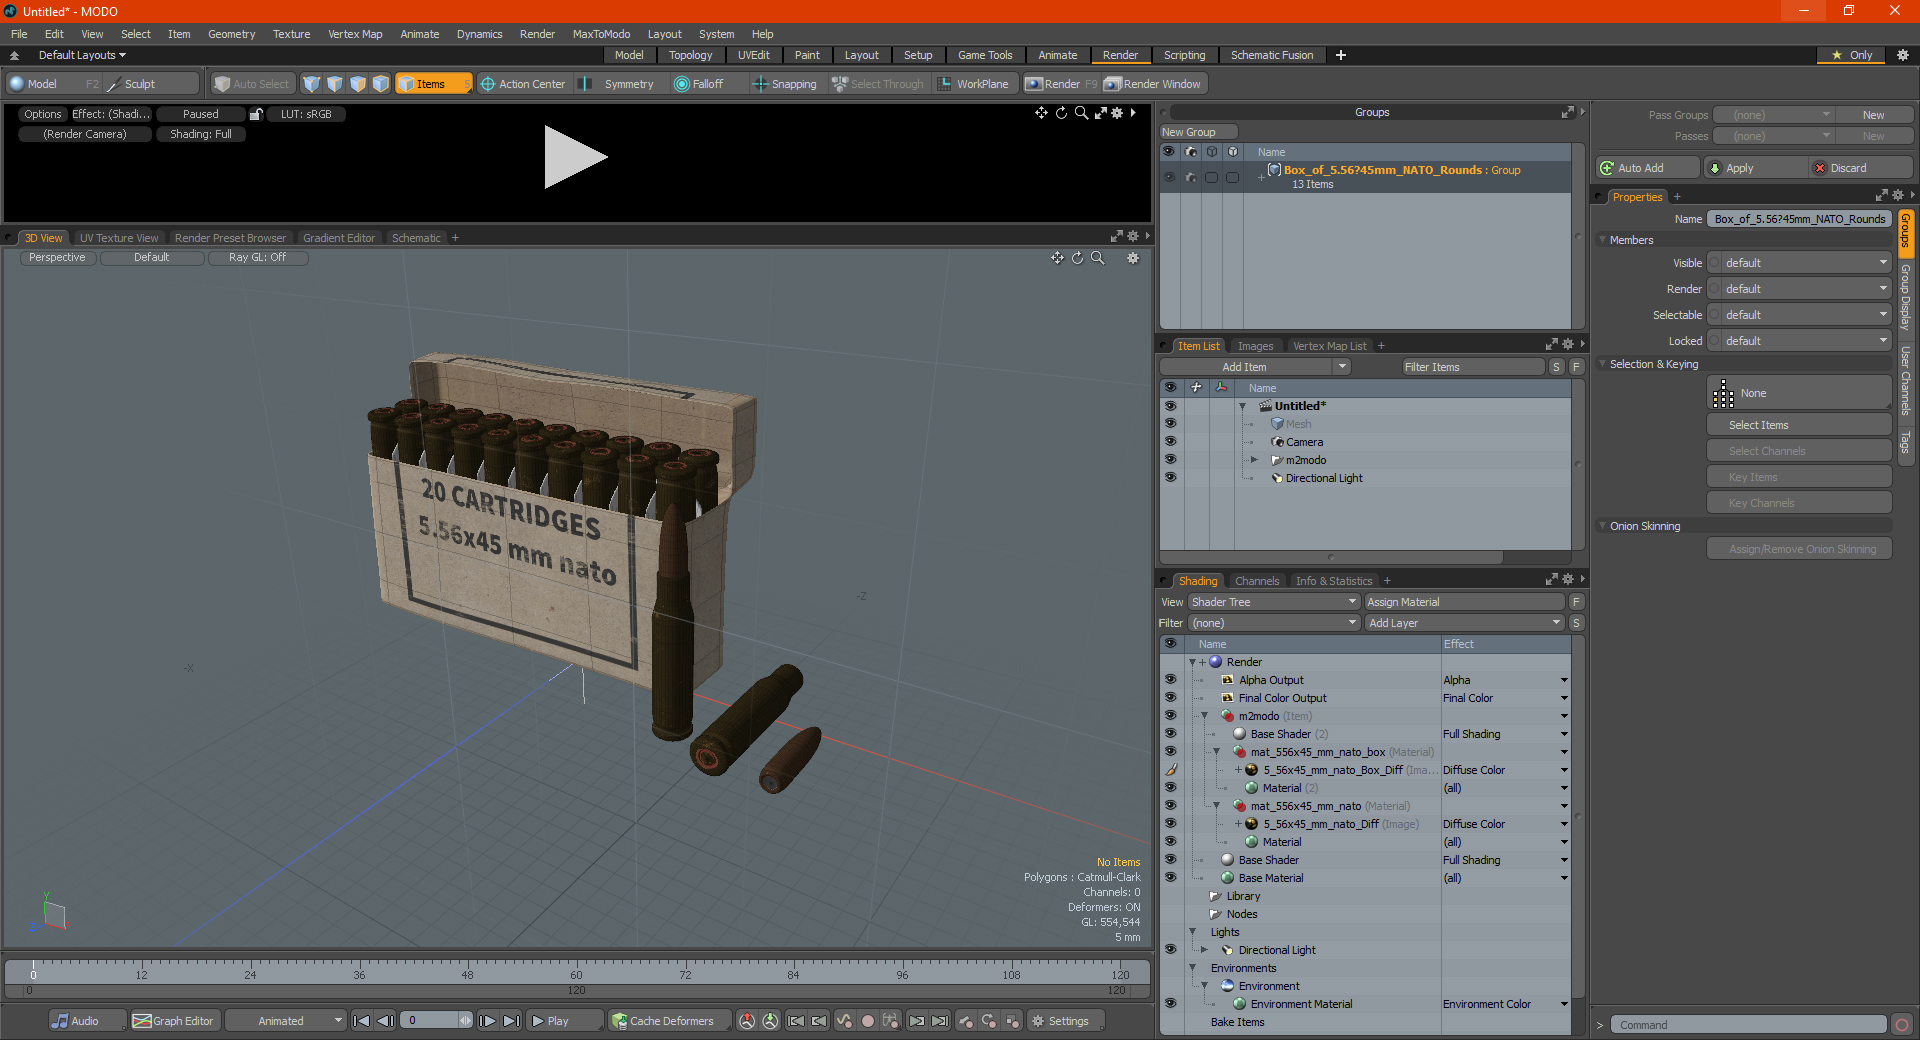Click the Render F9 button
This screenshot has height=1040, width=1920.
click(x=1061, y=84)
